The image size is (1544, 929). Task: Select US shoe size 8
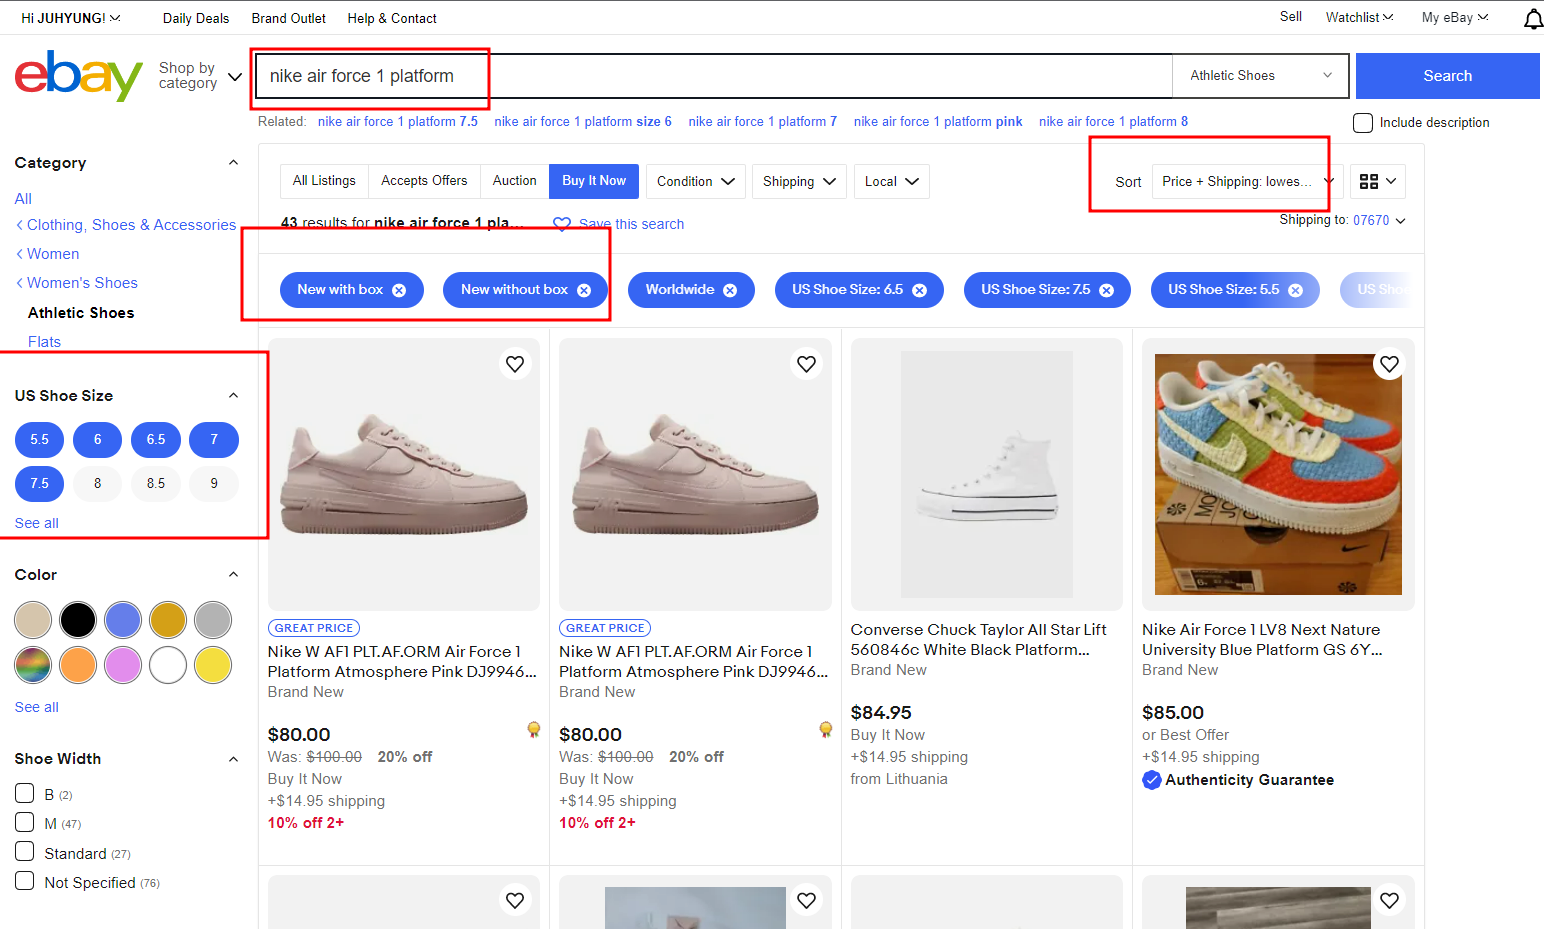(97, 484)
